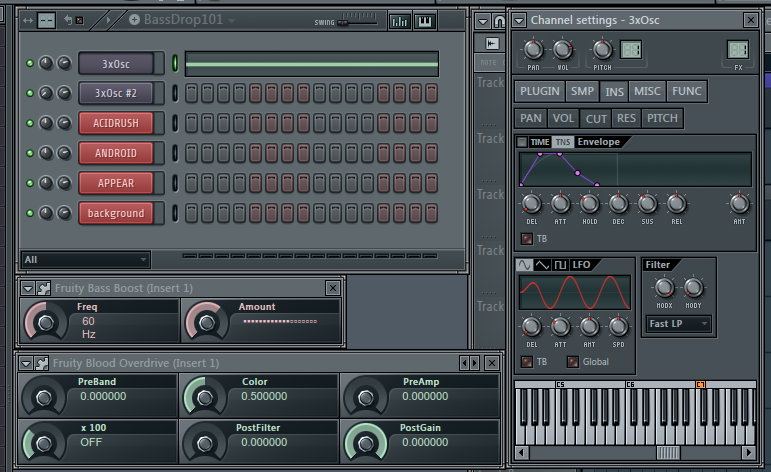Select the 3xOsc channel button

116,63
